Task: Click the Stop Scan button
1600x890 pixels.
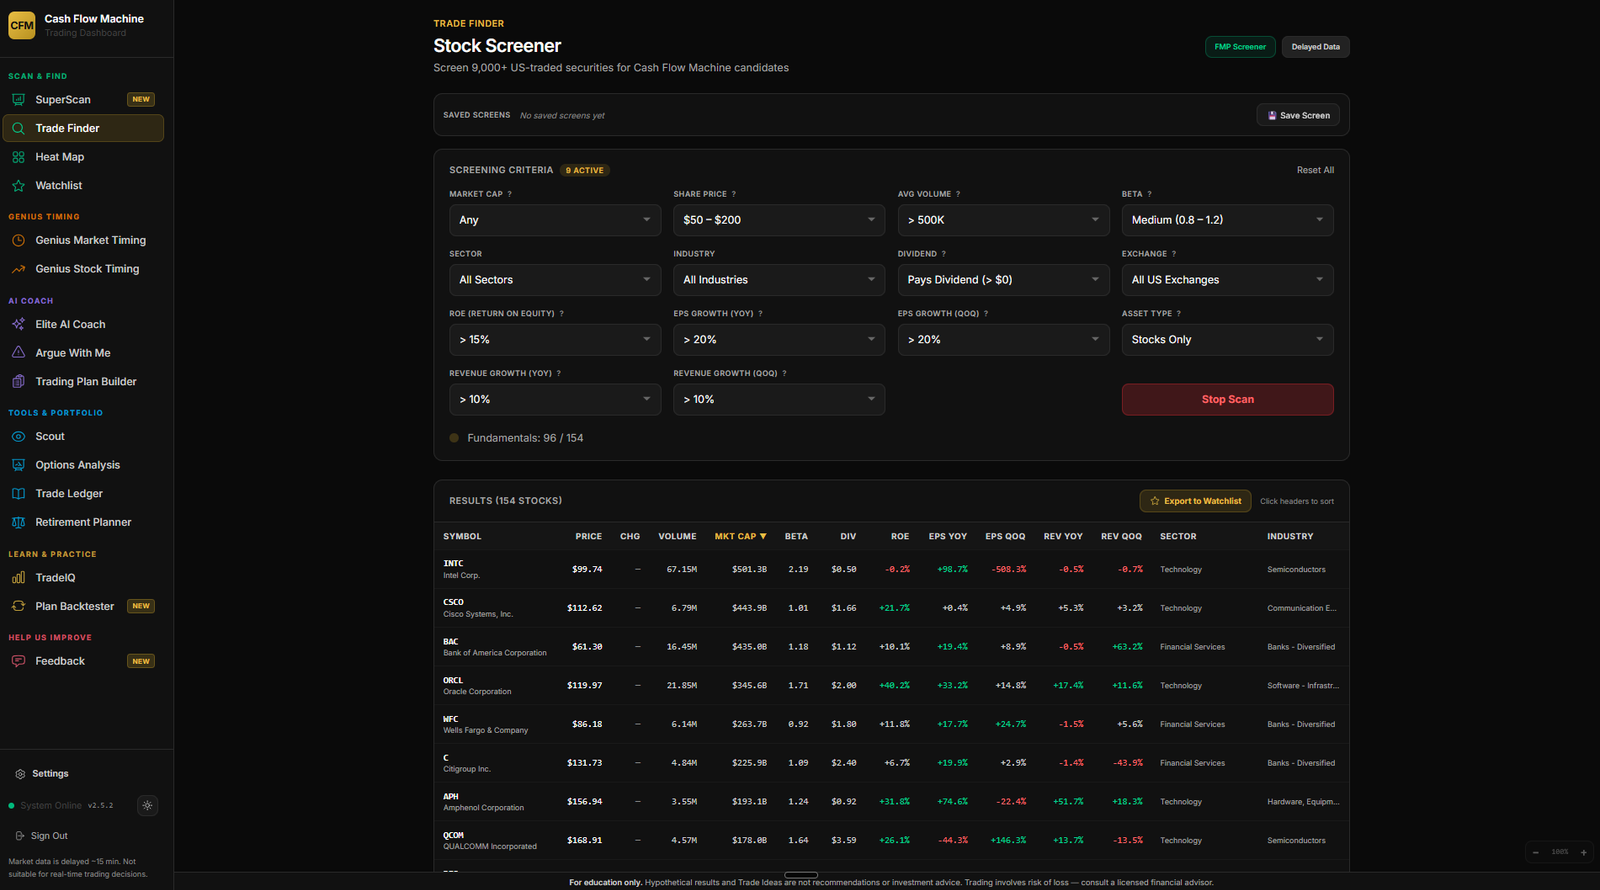Action: [1227, 399]
